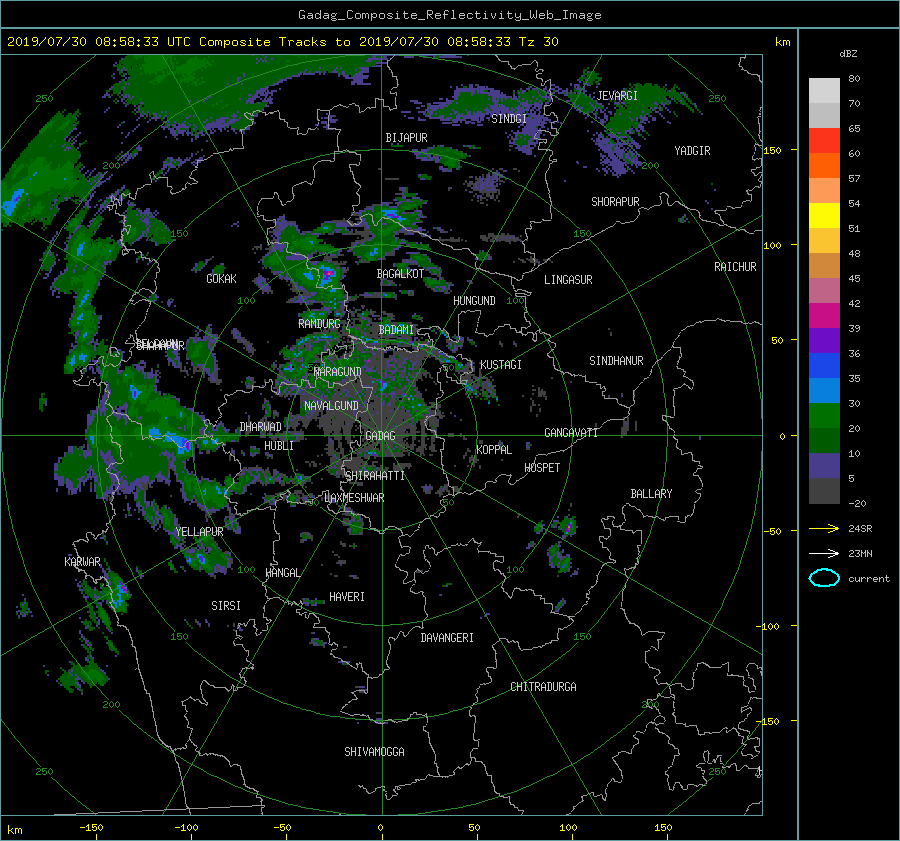900x841 pixels.
Task: Click the CHITRADURGA city label
Action: [x=544, y=687]
